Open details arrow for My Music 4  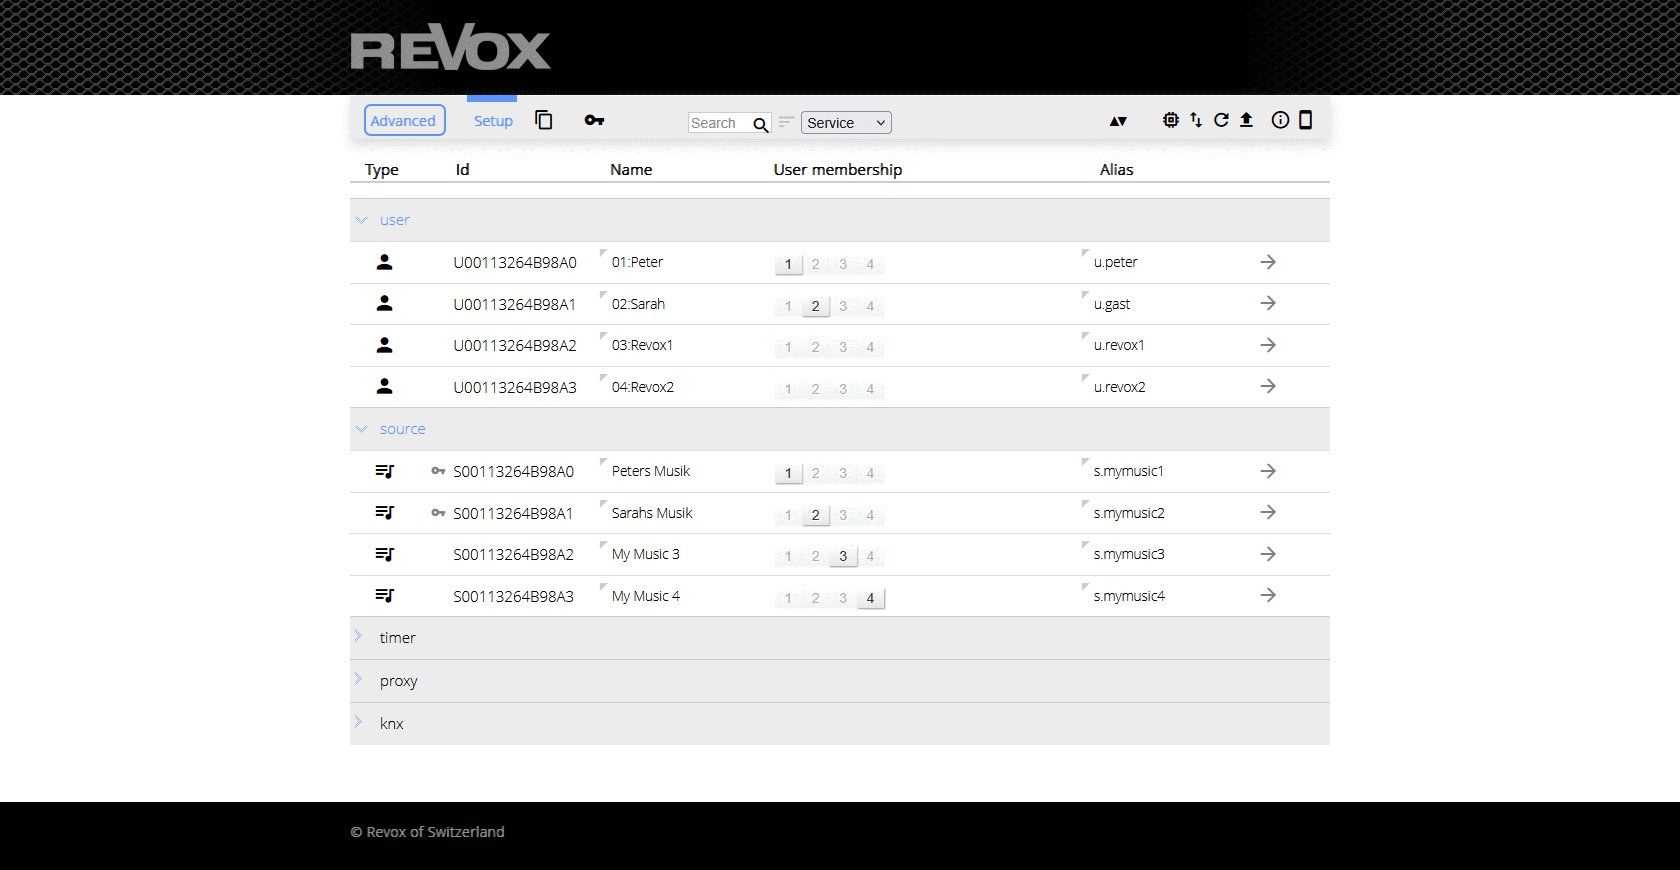tap(1268, 595)
